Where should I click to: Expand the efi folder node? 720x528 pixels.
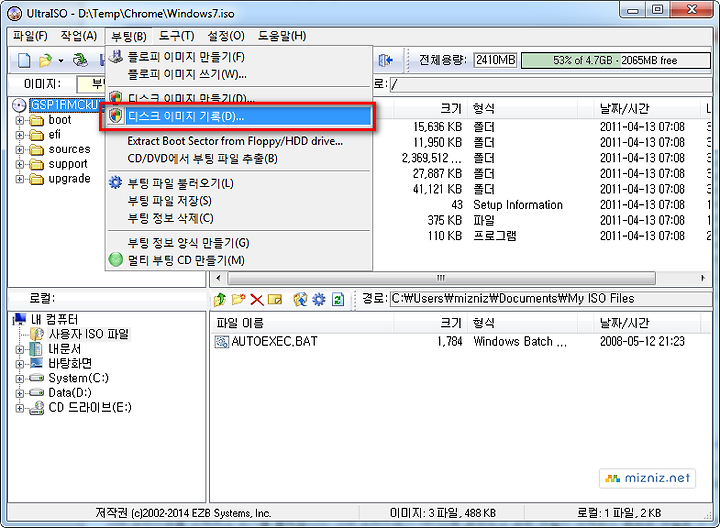tap(20, 135)
